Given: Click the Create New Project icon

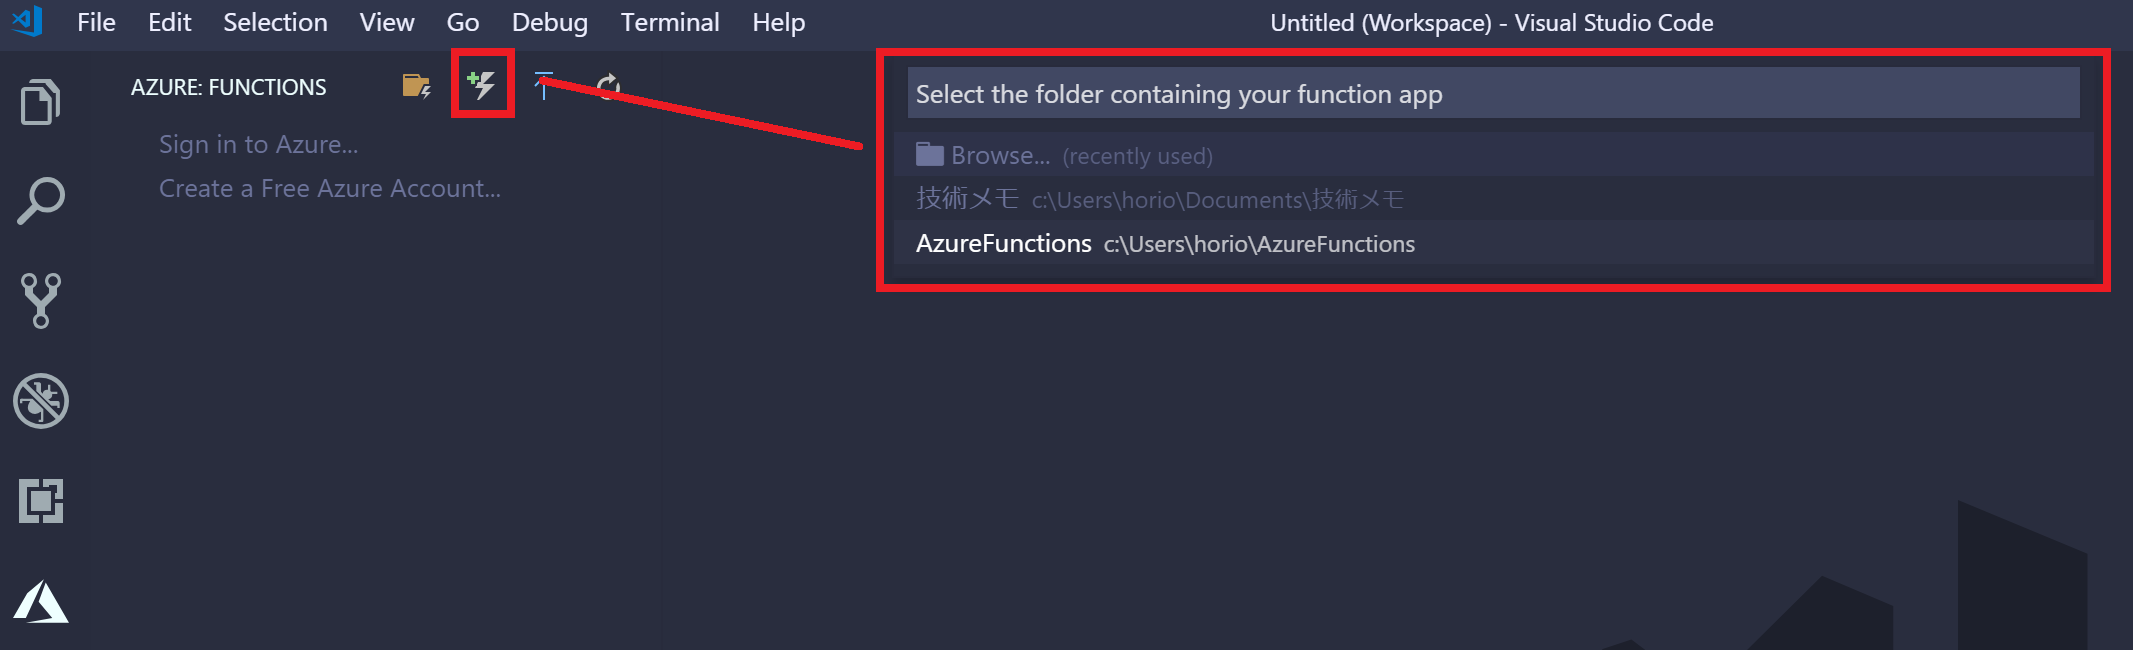Looking at the screenshot, I should pos(417,87).
